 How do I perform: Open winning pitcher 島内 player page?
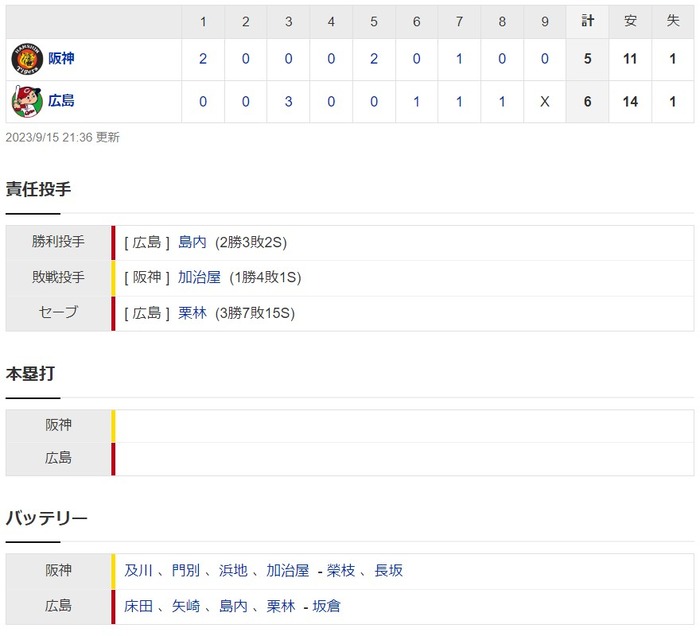192,242
